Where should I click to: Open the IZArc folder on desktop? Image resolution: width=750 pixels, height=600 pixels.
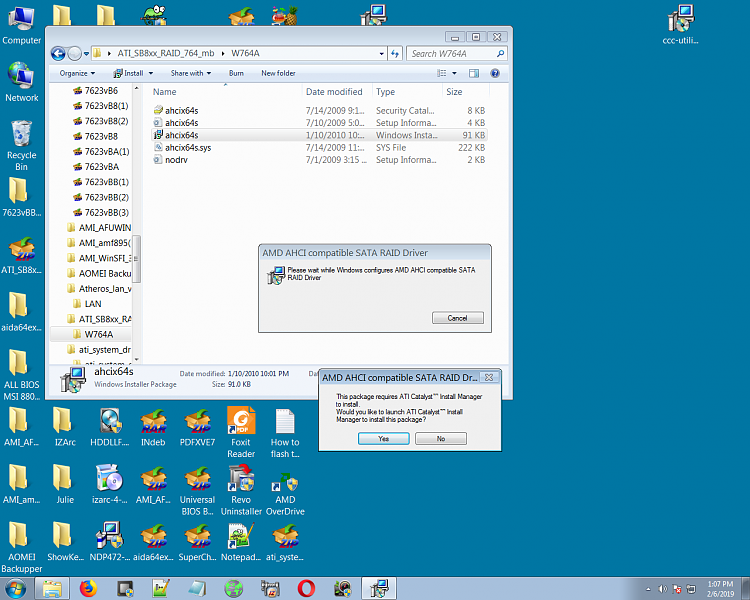pos(64,427)
